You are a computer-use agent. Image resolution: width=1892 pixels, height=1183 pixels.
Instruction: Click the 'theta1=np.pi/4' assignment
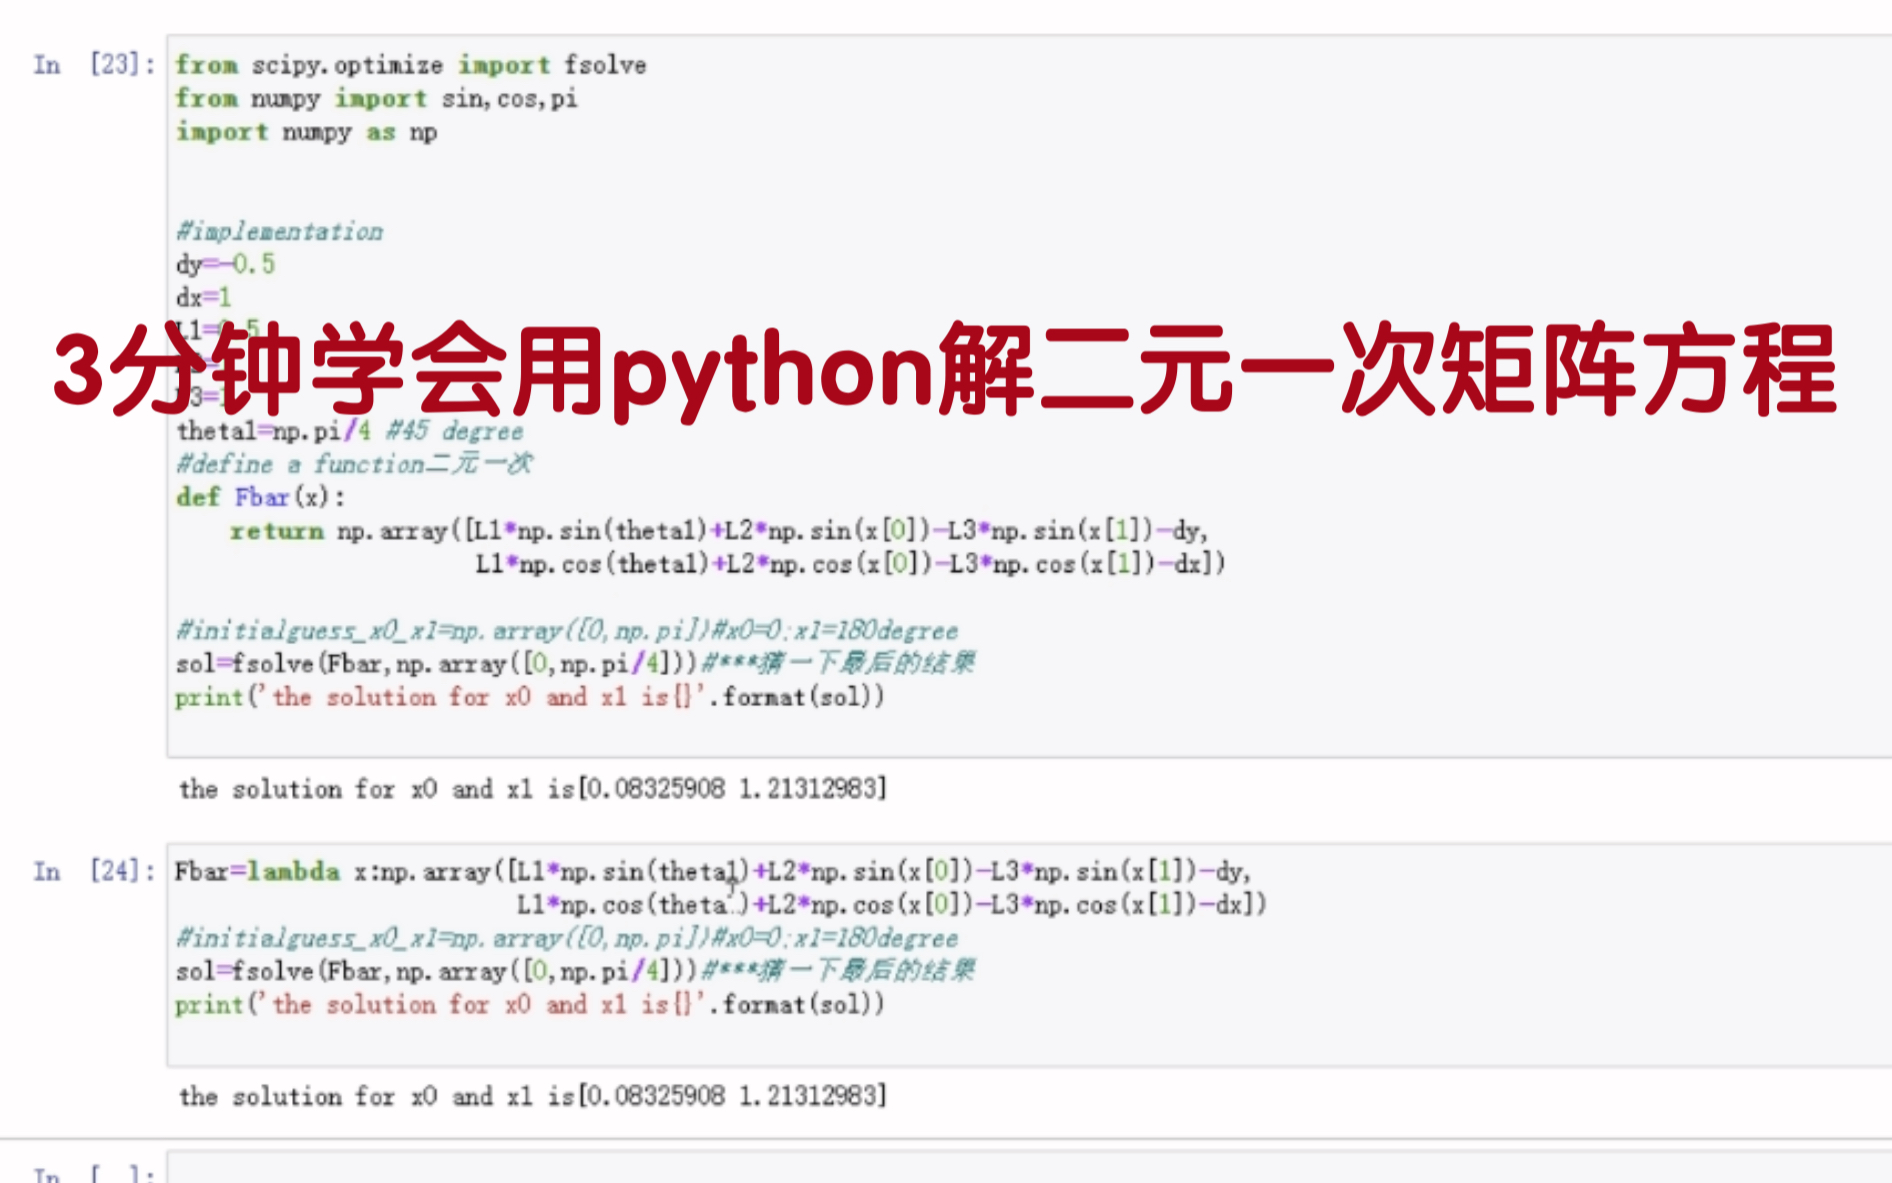coord(273,431)
